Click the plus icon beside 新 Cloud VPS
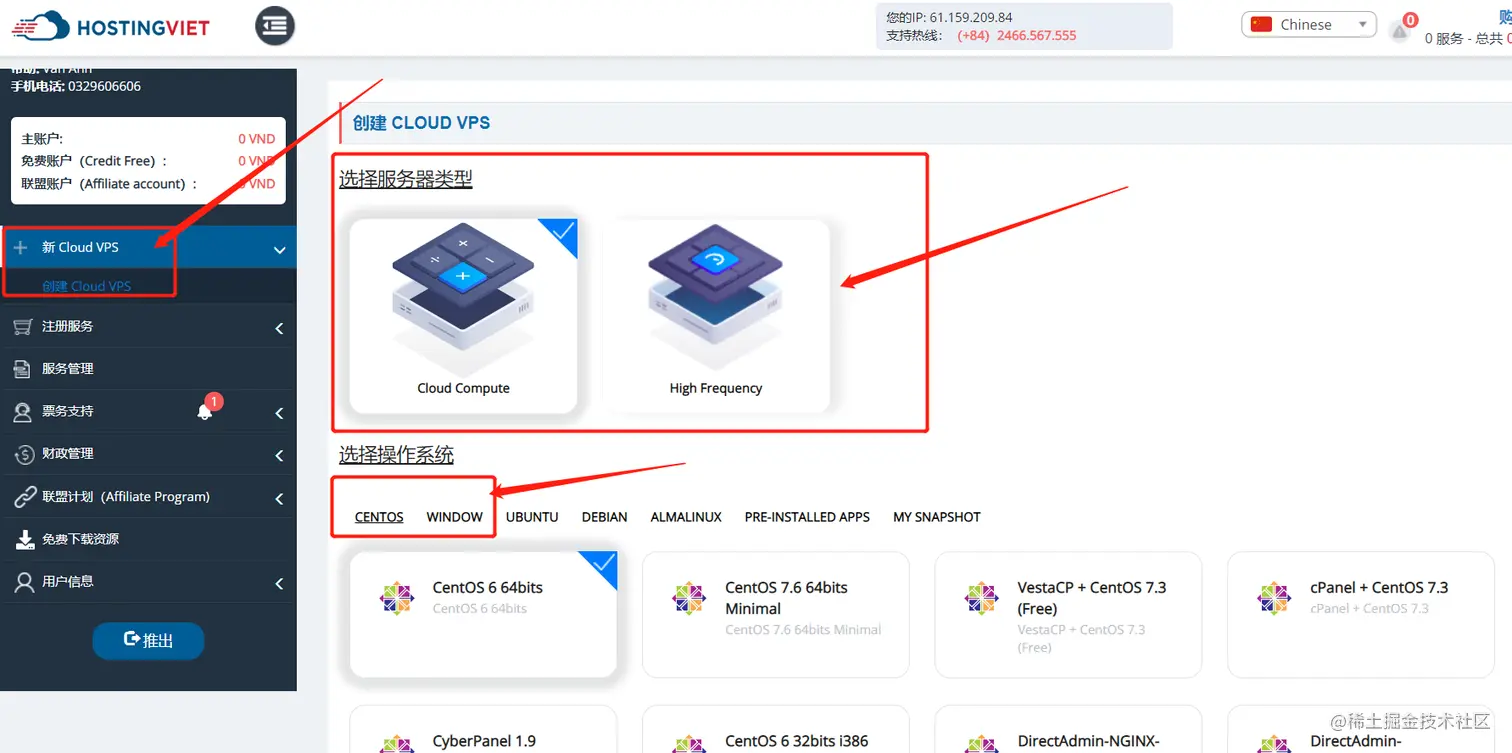 coord(20,247)
